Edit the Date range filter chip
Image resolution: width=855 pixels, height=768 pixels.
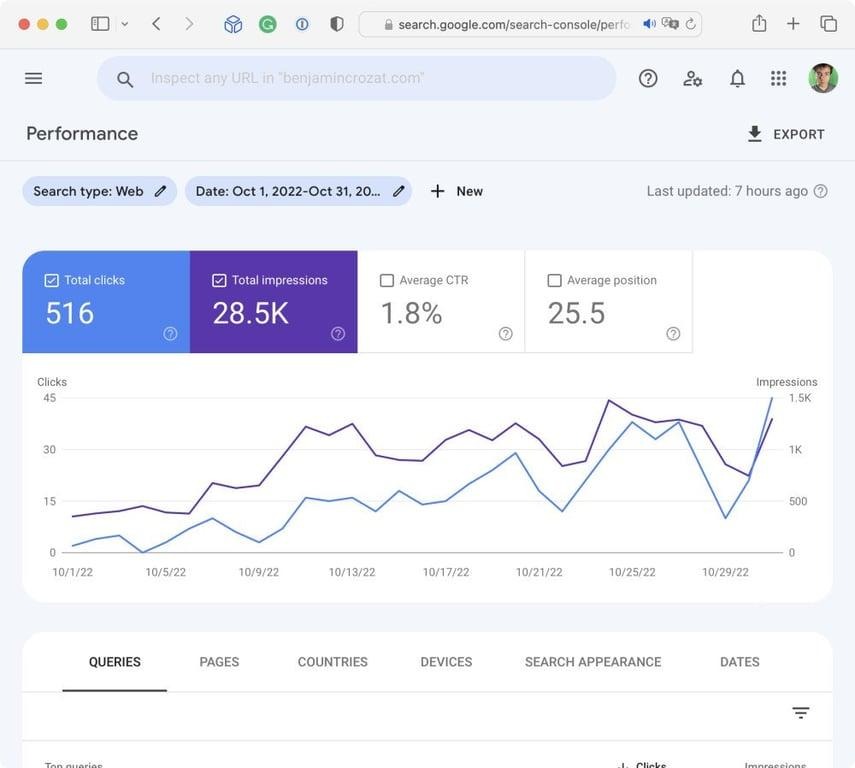(298, 191)
